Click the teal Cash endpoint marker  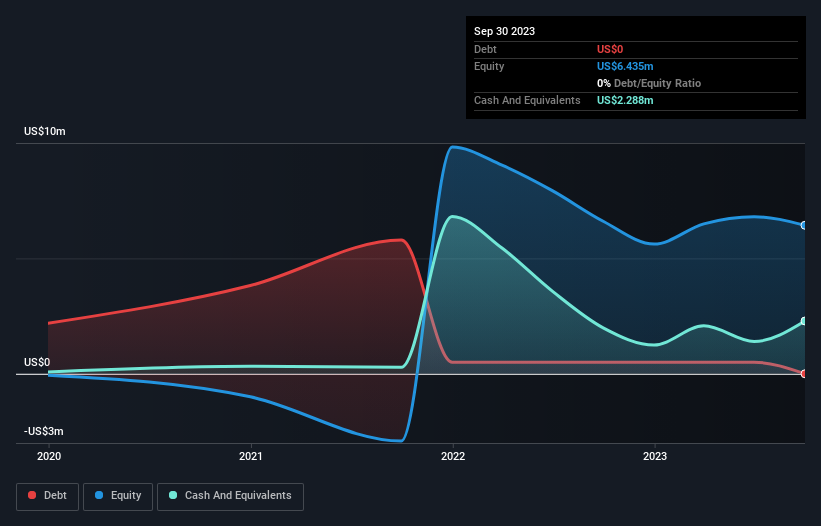tap(804, 321)
